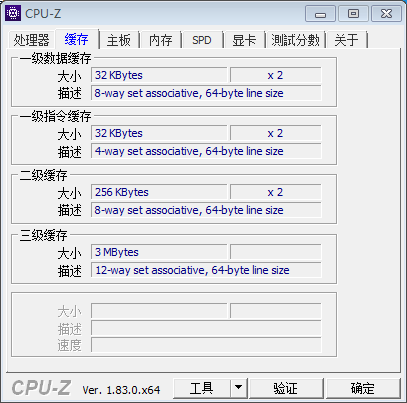Click the L1 data cache size field 32 KBytes
The width and height of the screenshot is (407, 403).
159,75
